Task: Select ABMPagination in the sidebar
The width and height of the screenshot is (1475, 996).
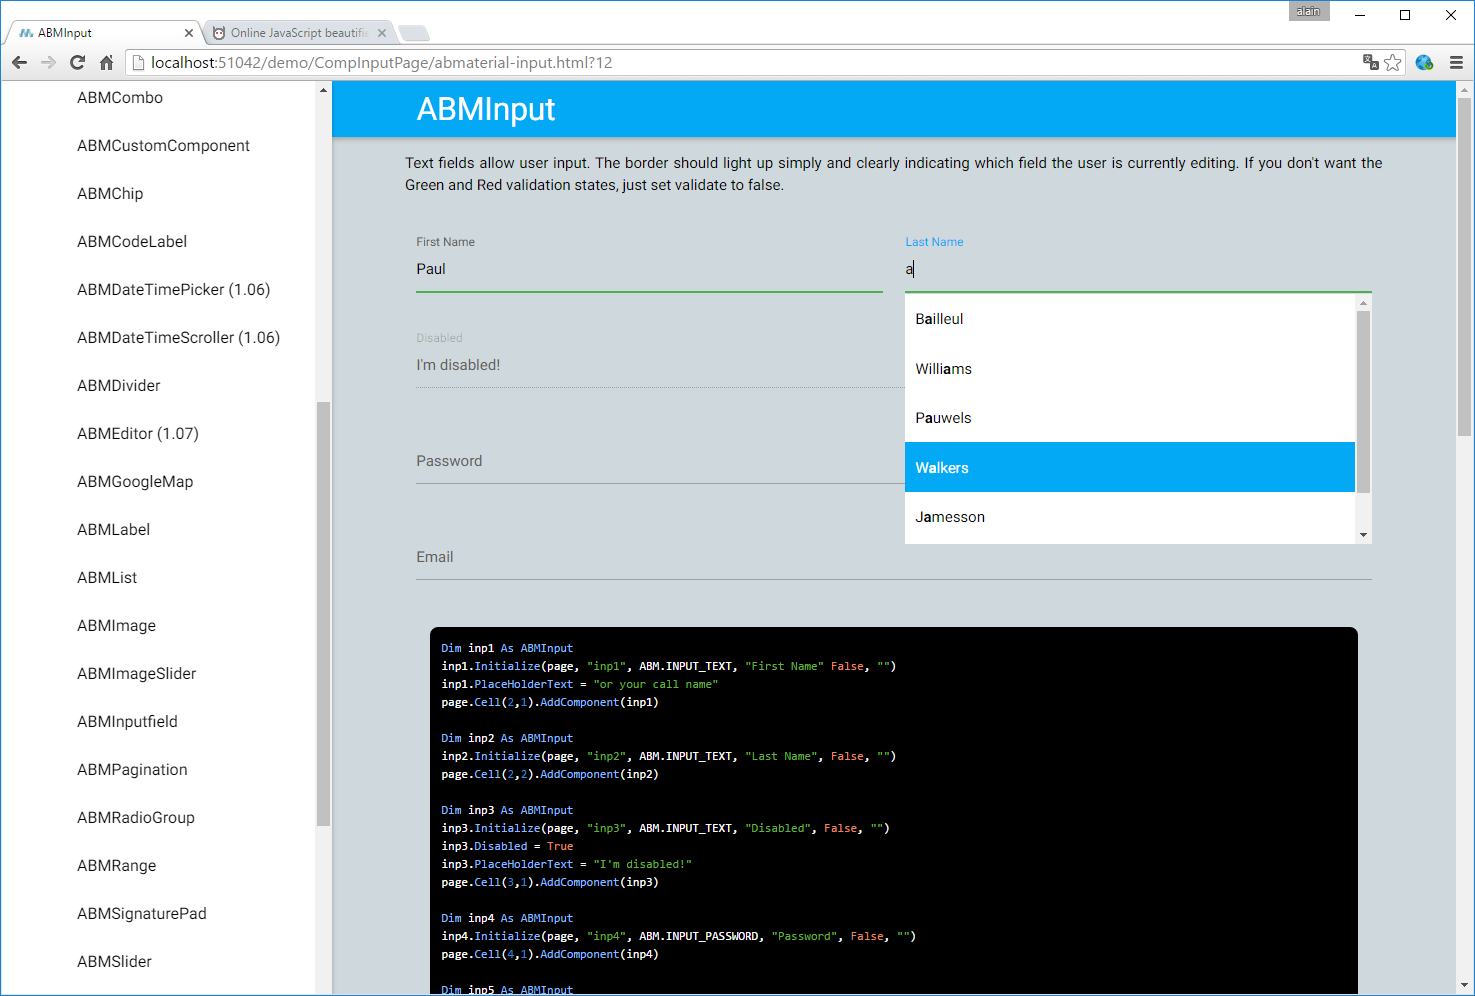Action: (x=132, y=770)
